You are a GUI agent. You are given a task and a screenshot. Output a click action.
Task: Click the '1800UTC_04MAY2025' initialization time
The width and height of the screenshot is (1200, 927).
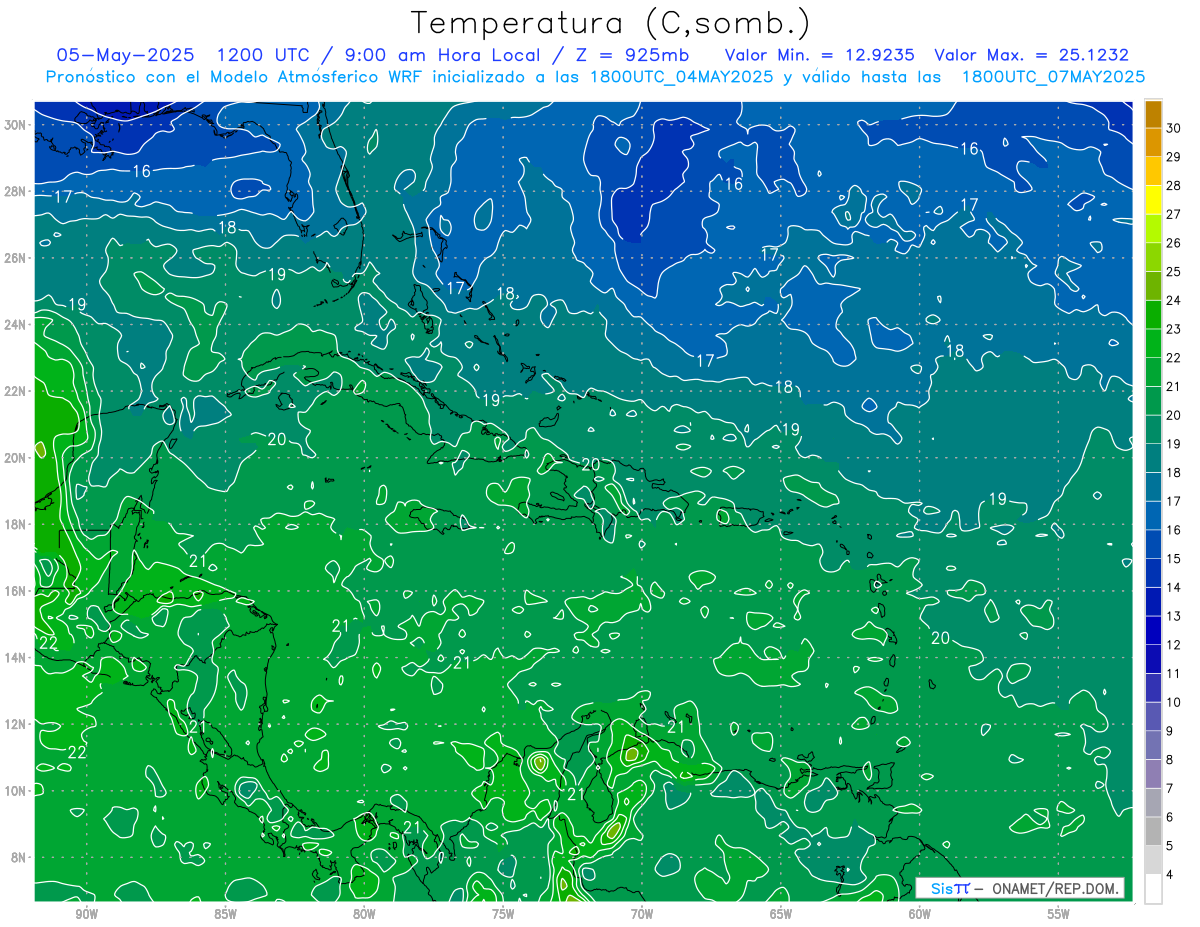(678, 77)
